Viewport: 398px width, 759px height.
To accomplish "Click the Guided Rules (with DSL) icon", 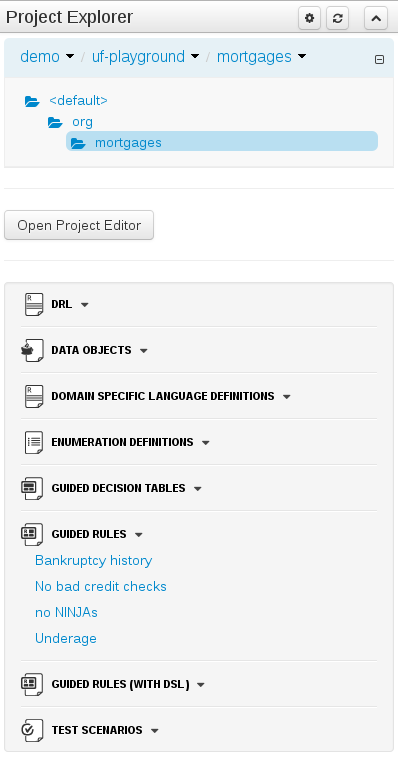I will point(32,684).
